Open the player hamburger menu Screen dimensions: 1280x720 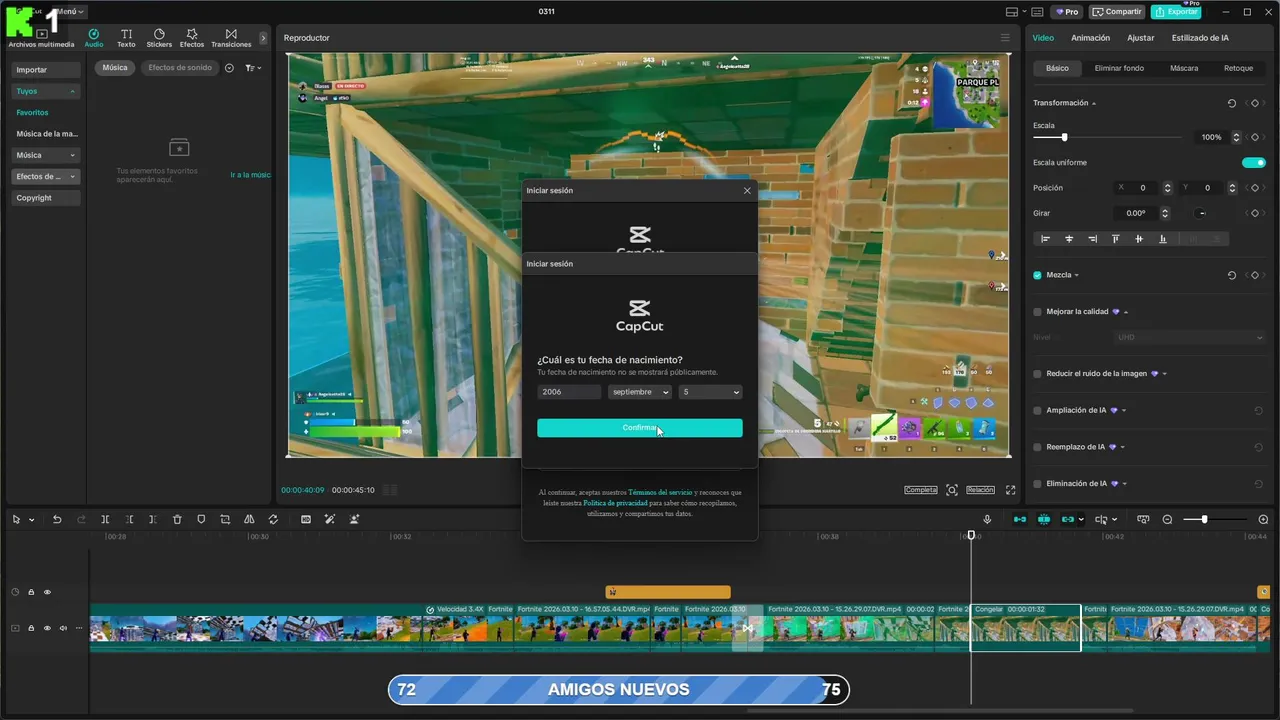pos(1005,38)
